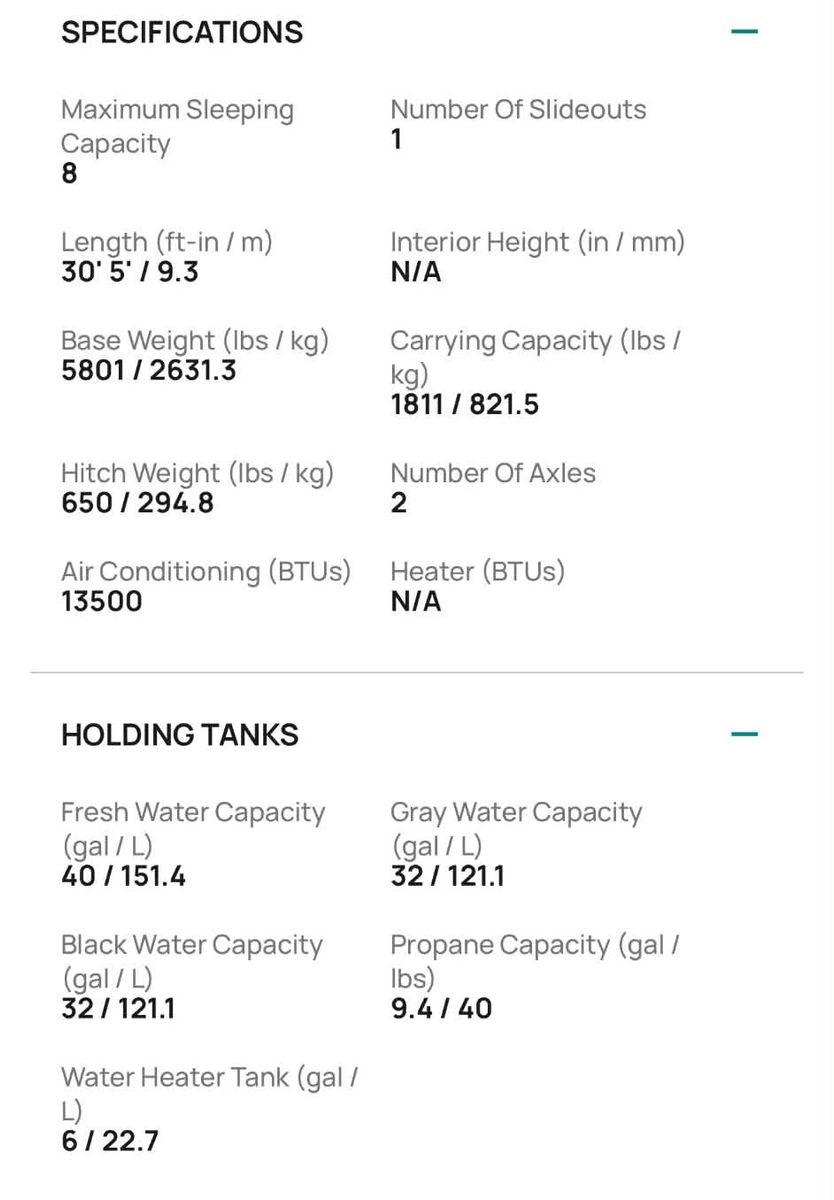Viewport: 834px width, 1200px height.
Task: Click the Maximum Sleeping Capacity label
Action: (x=178, y=127)
